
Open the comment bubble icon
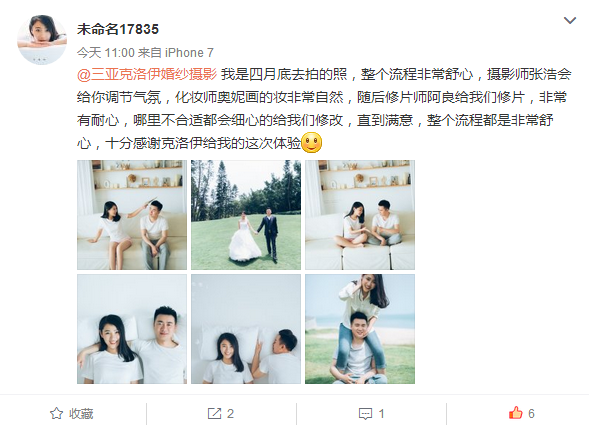(x=365, y=414)
